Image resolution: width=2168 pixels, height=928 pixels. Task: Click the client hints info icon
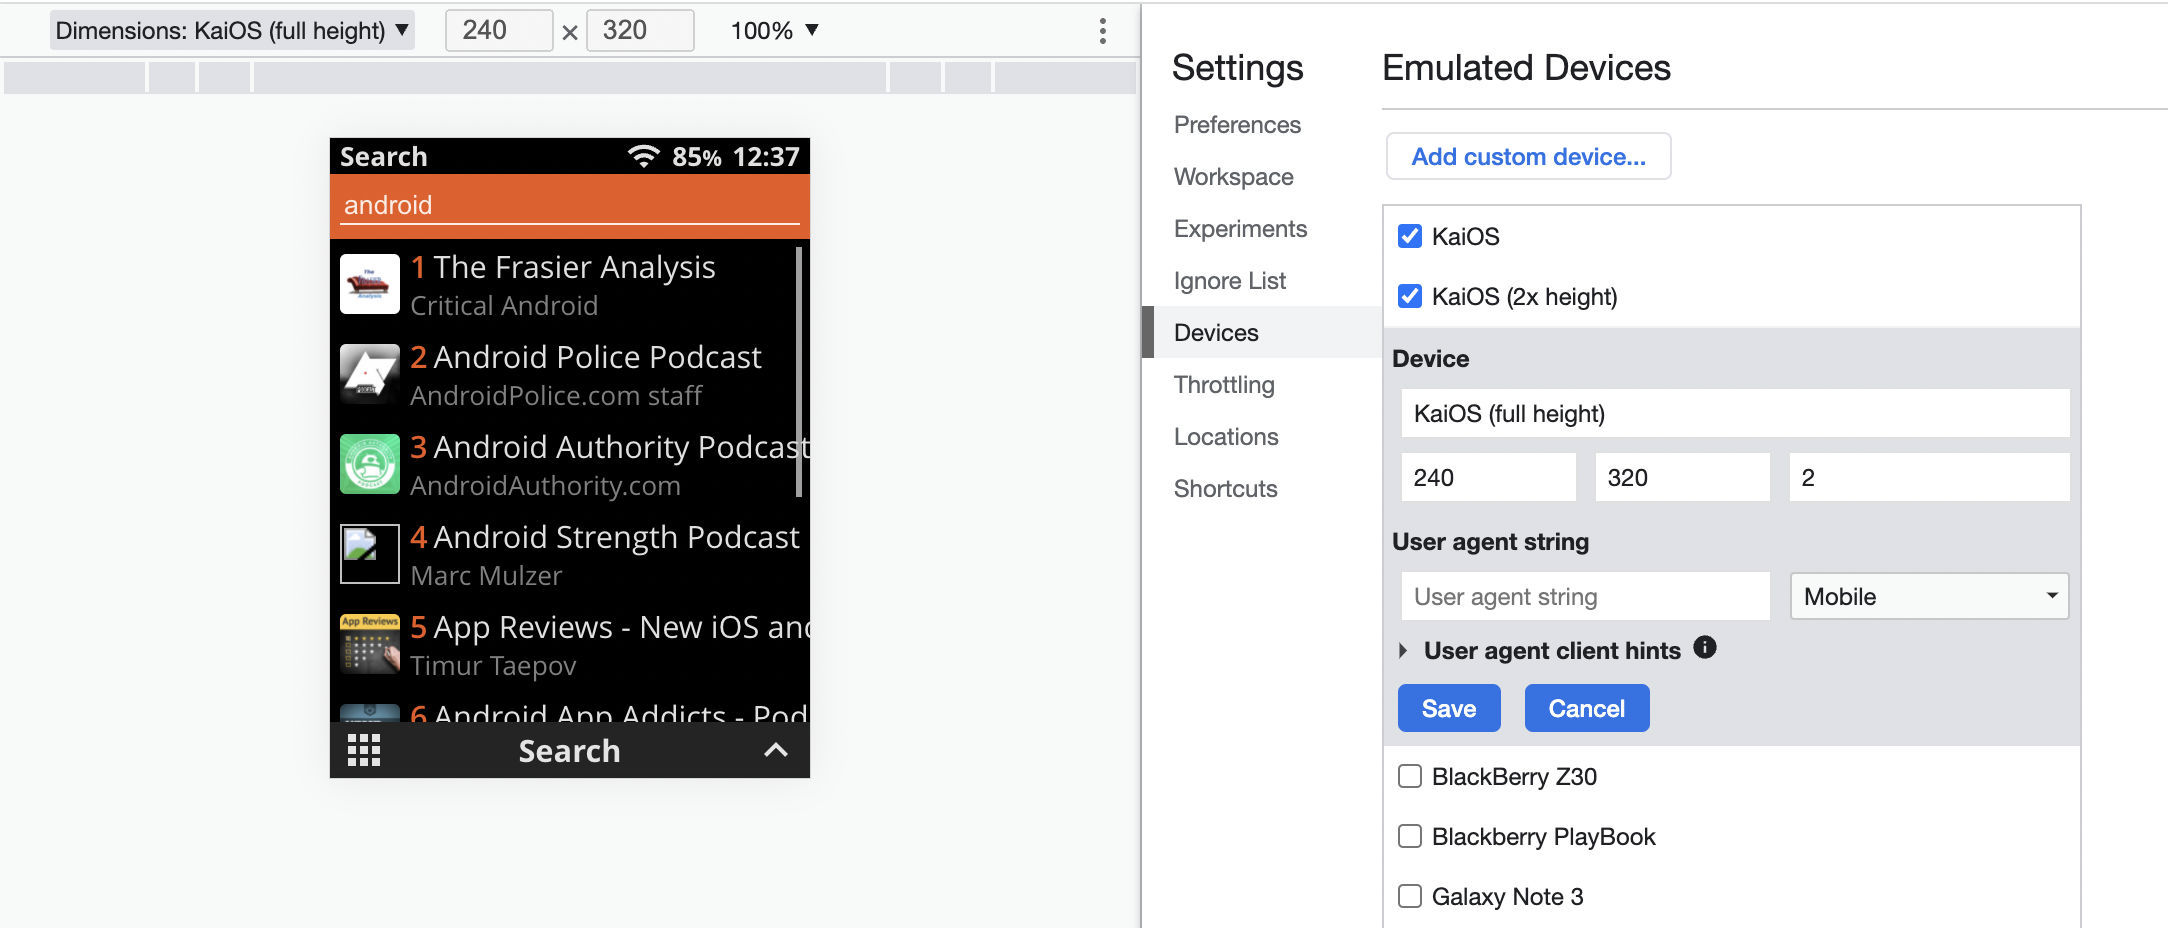point(1705,648)
